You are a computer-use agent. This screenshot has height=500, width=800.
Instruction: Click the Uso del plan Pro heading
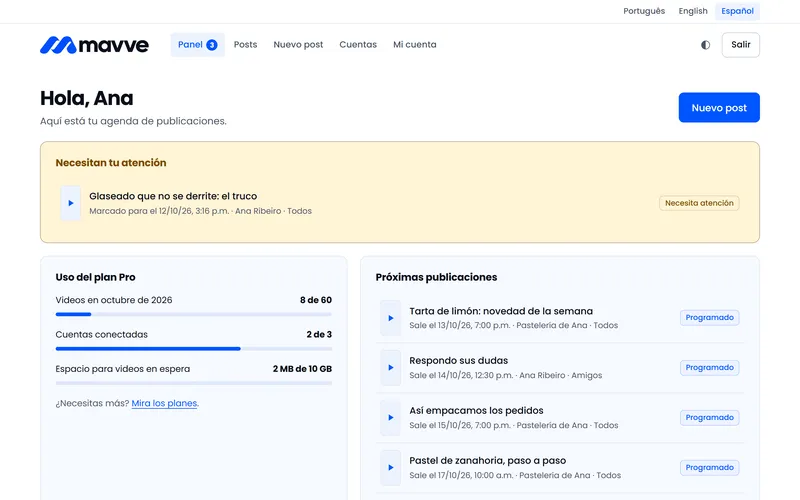click(95, 278)
